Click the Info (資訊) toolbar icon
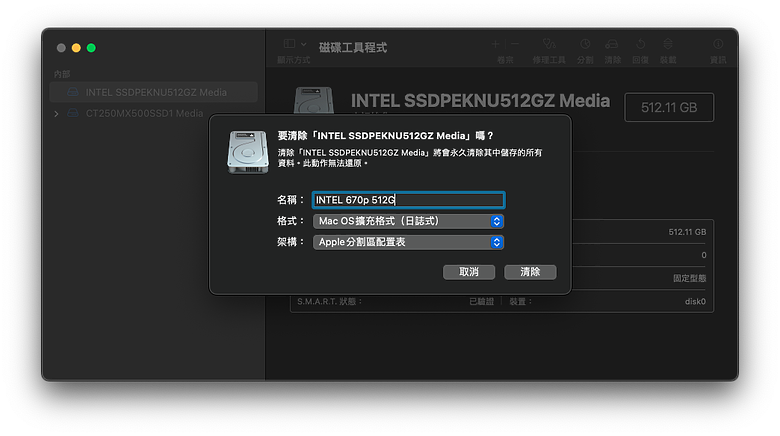This screenshot has width=780, height=436. pyautogui.click(x=718, y=44)
